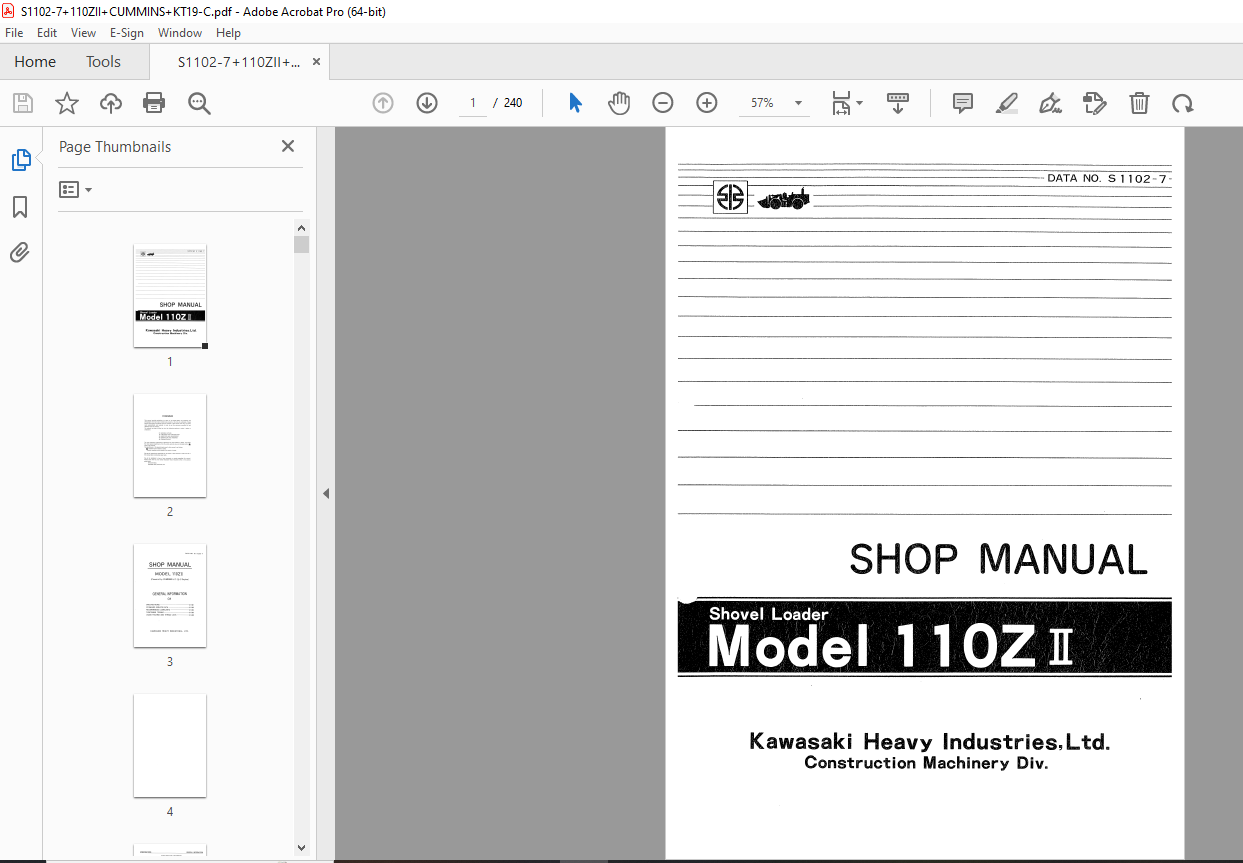This screenshot has height=863, width=1243.
Task: Click the Kawasaki Heavy Industries, Ltd. text
Action: 929,742
